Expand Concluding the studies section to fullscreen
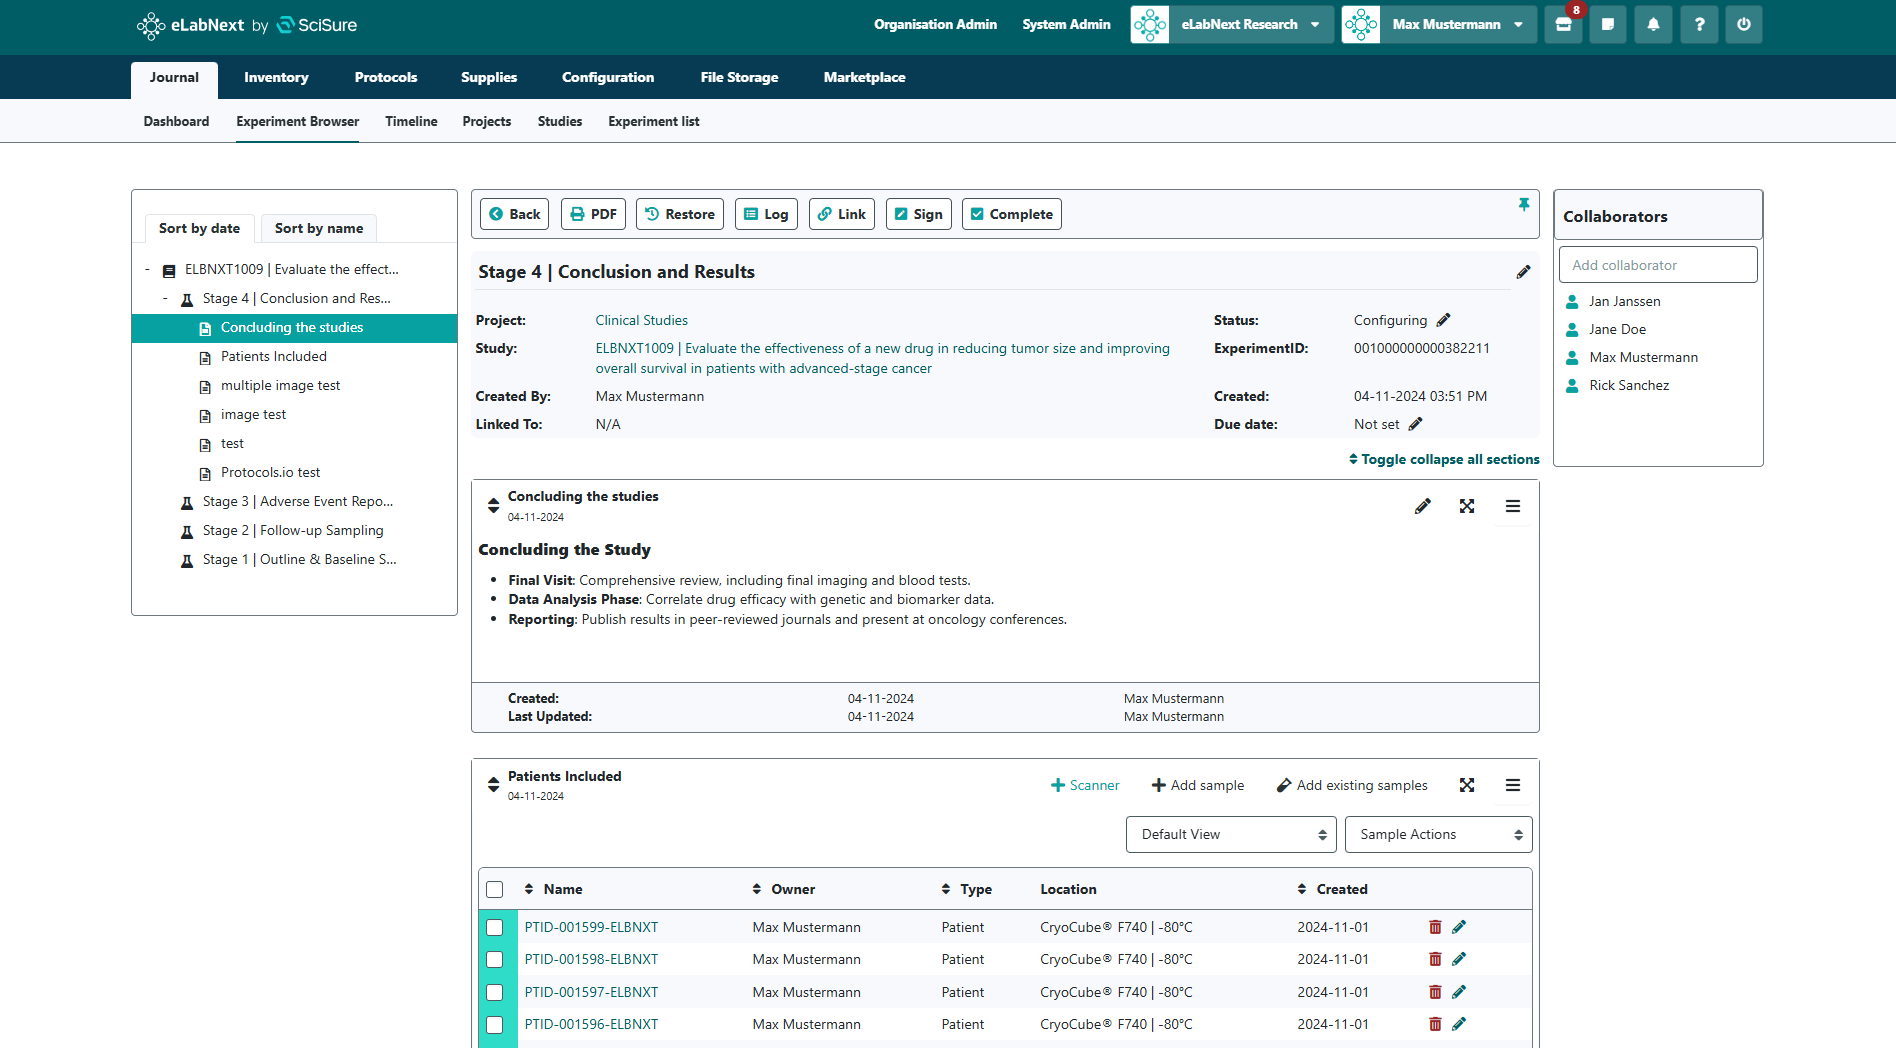1896x1048 pixels. coord(1466,506)
